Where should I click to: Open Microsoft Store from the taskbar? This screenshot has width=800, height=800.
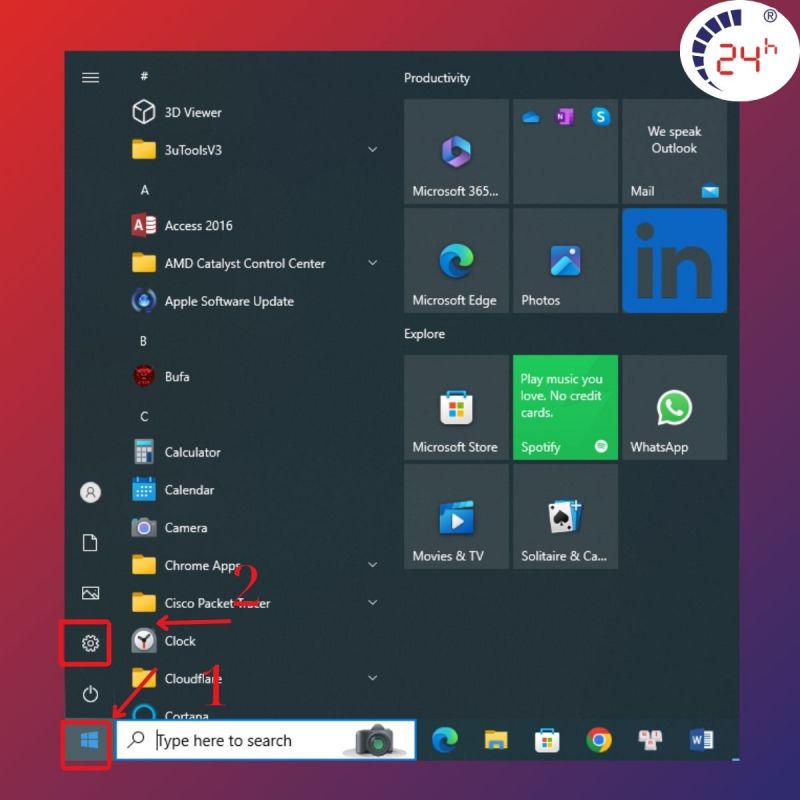(547, 740)
